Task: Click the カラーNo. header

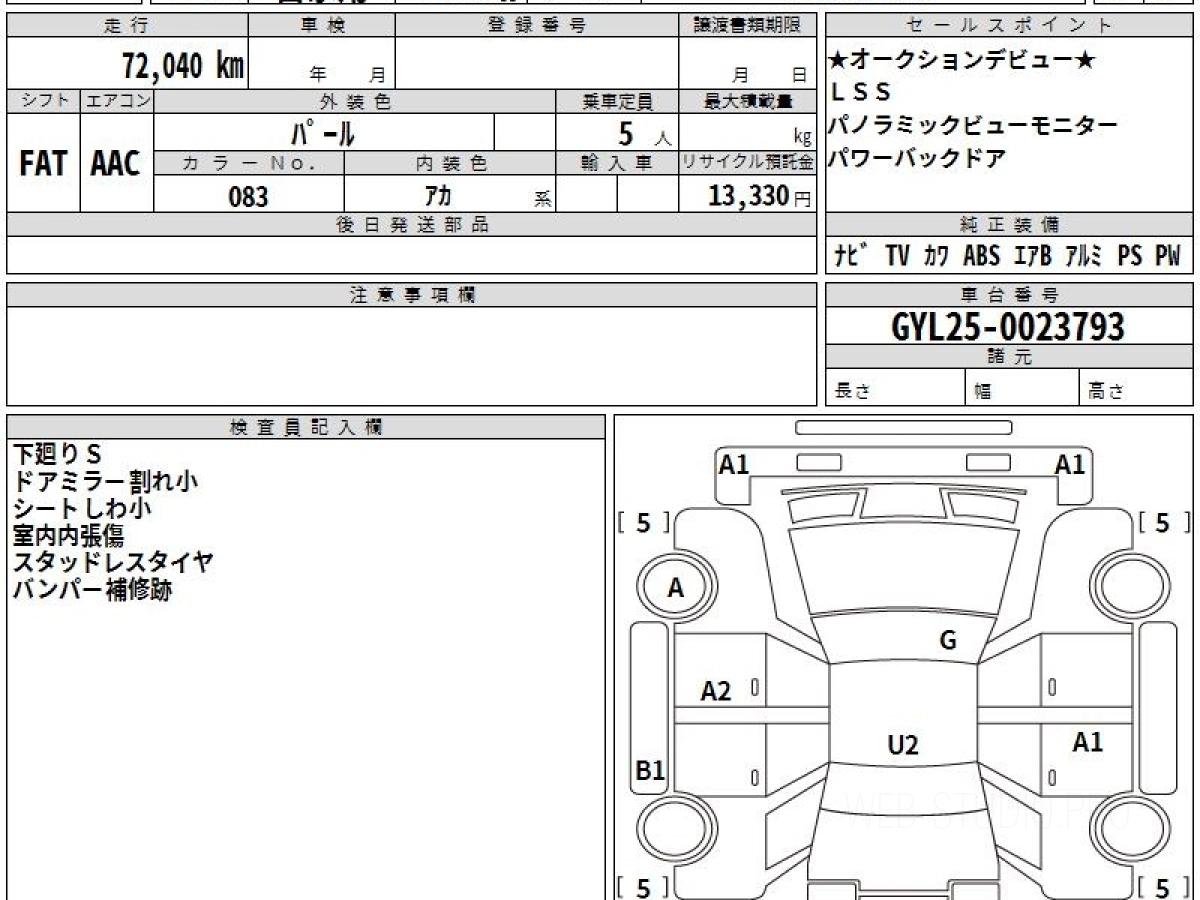Action: (x=249, y=163)
